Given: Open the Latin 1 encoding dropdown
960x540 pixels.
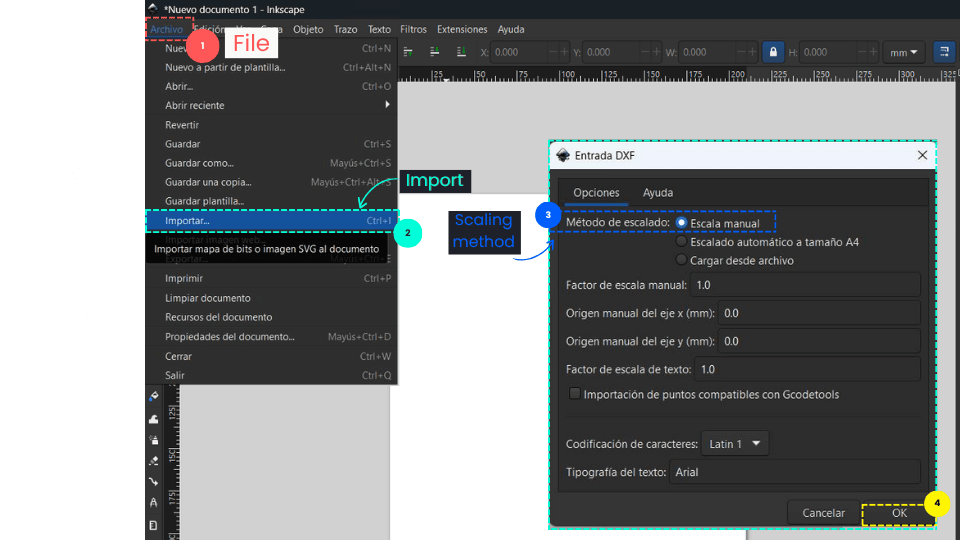Looking at the screenshot, I should [x=733, y=443].
